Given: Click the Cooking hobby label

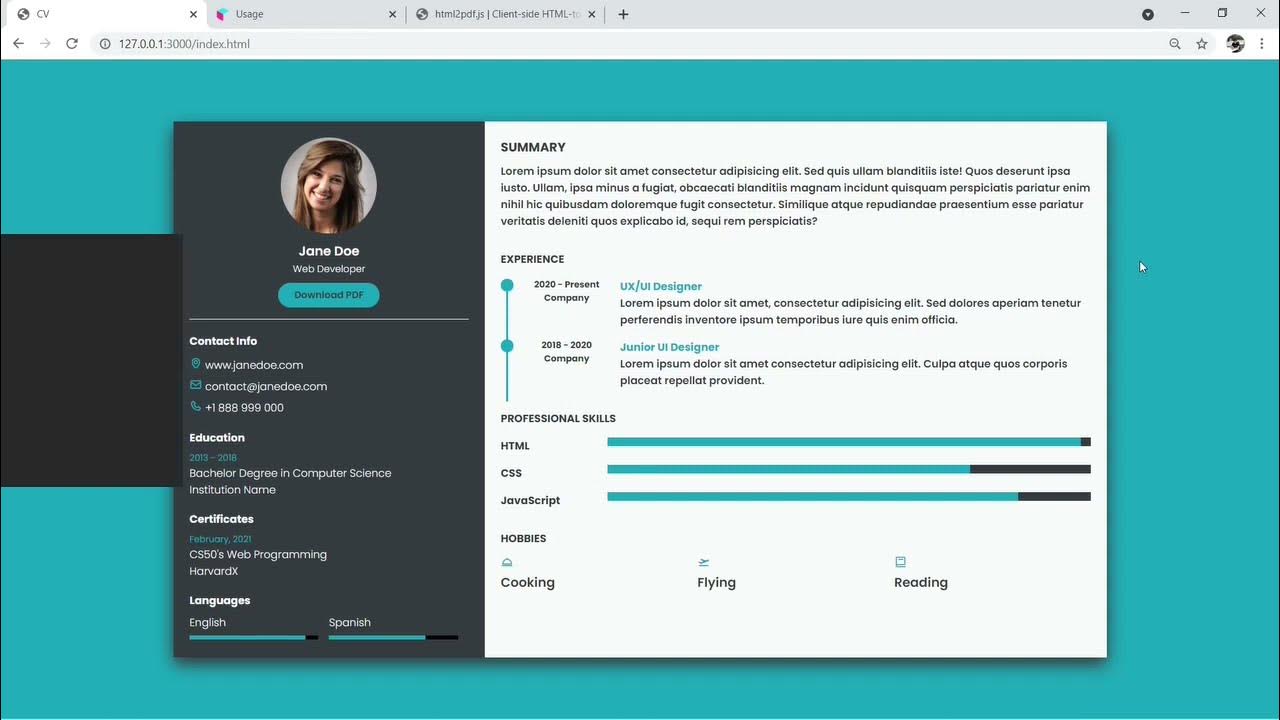Looking at the screenshot, I should coord(527,582).
